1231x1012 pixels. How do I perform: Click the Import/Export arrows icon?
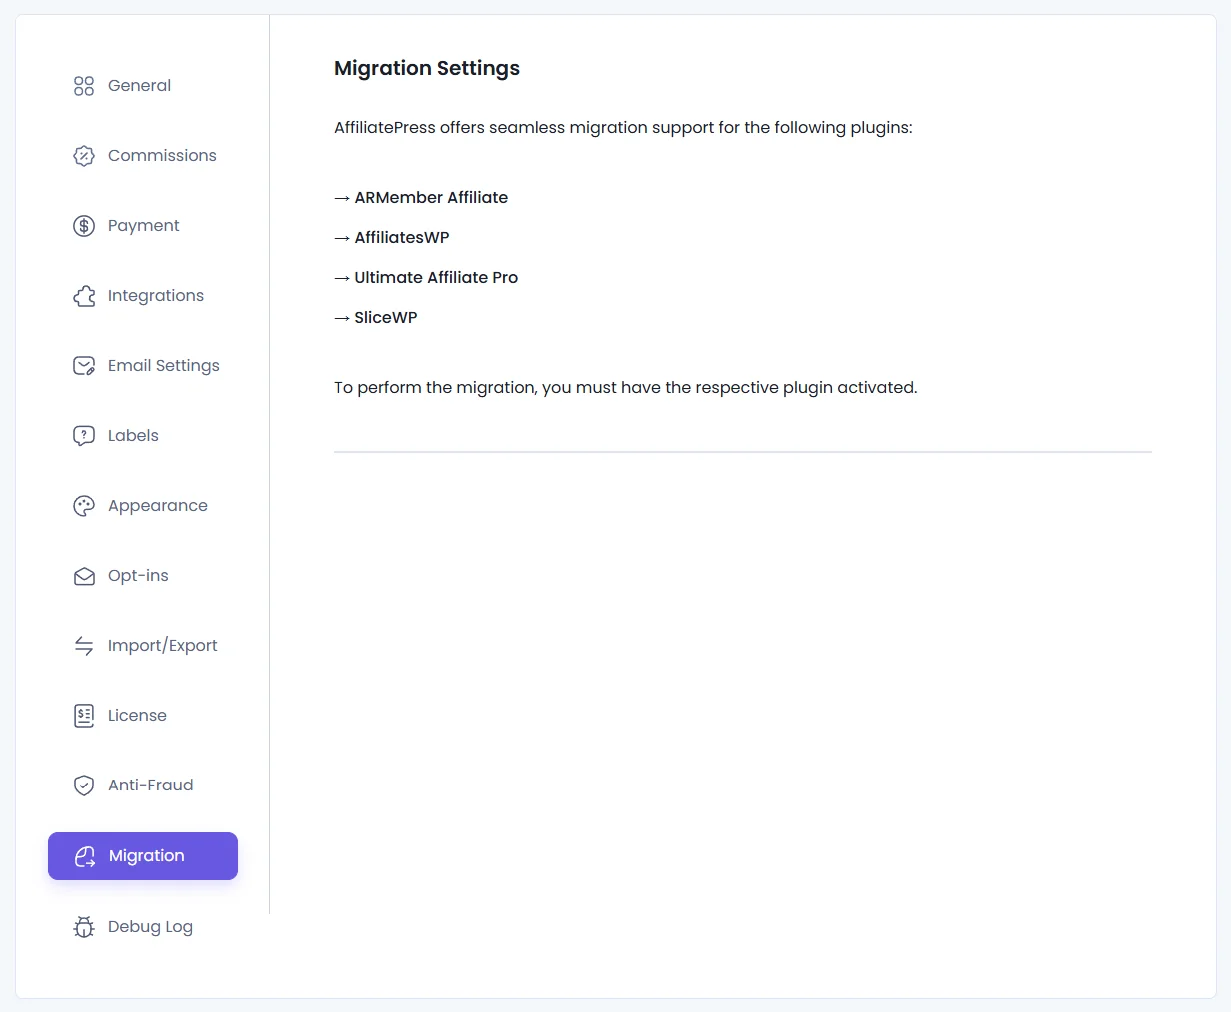click(x=84, y=646)
